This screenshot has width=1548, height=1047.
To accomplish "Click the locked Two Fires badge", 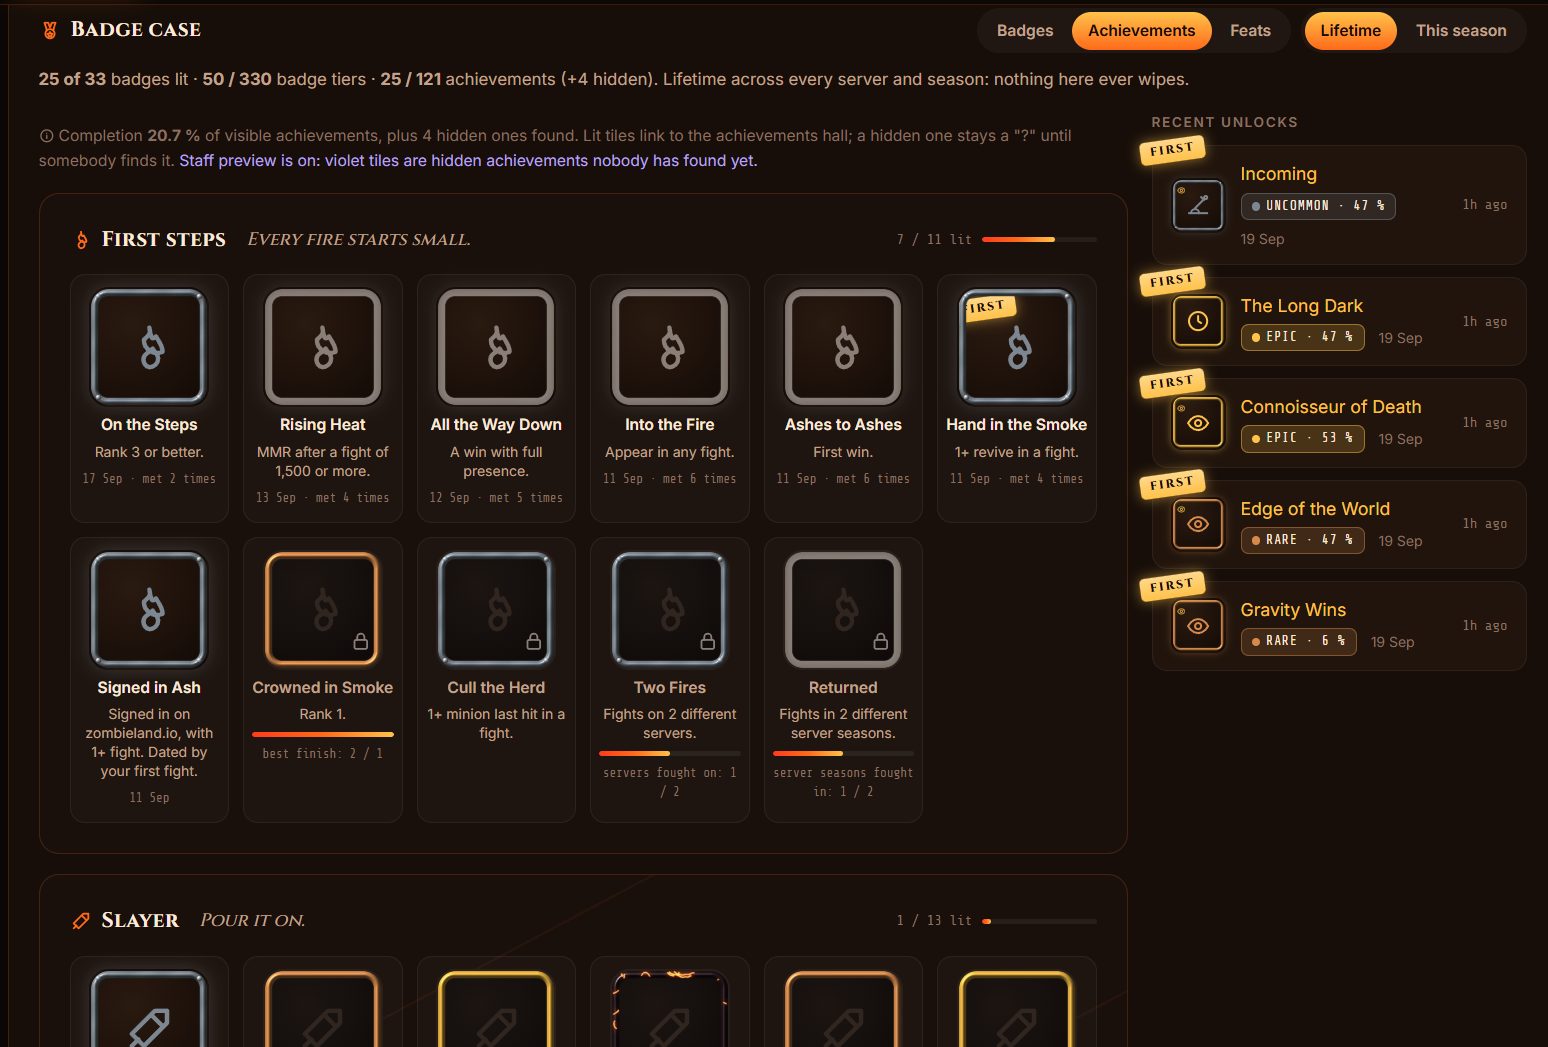I will click(x=670, y=609).
